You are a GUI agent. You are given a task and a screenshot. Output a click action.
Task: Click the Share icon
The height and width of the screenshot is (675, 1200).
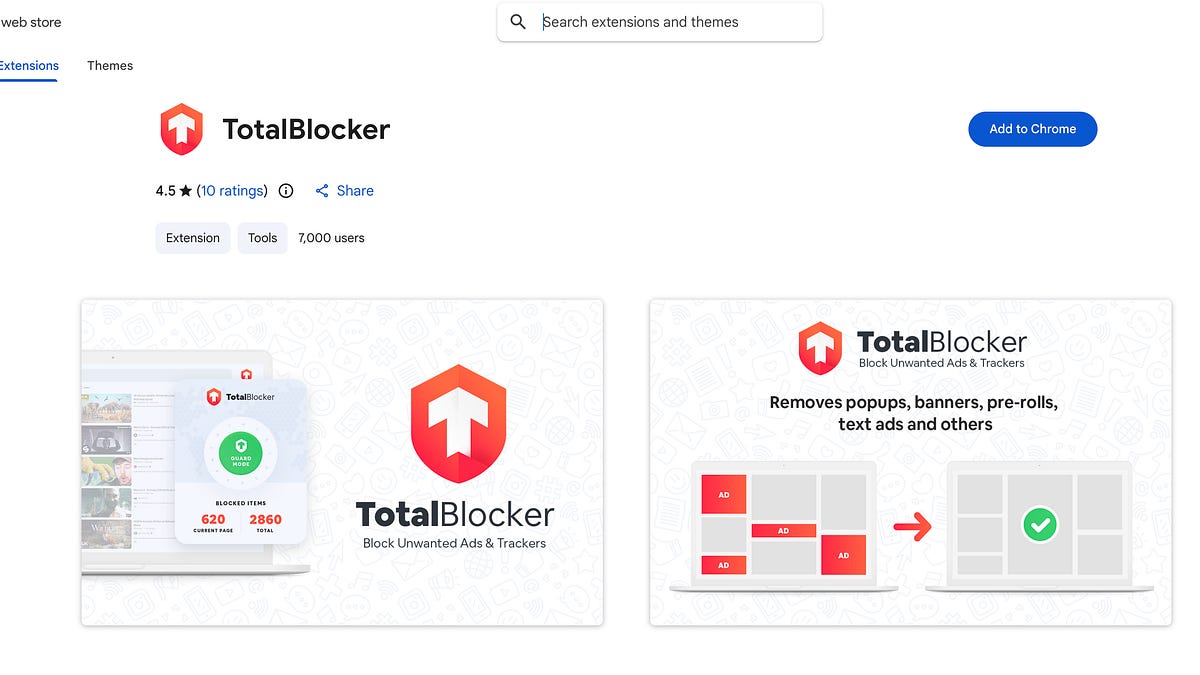click(x=322, y=190)
